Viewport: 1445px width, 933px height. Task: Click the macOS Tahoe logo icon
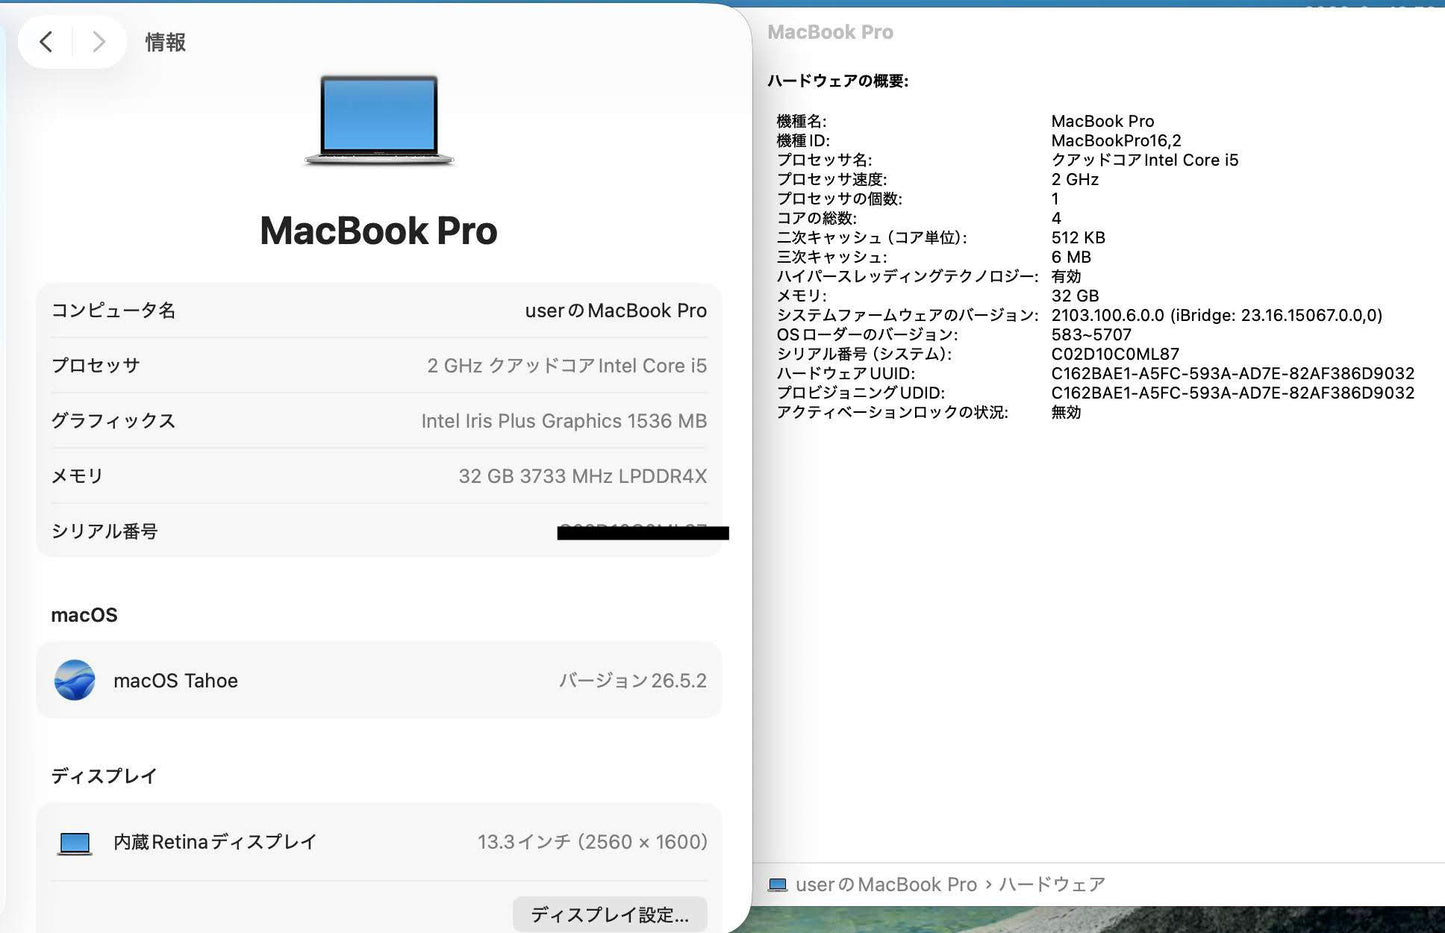coord(75,680)
